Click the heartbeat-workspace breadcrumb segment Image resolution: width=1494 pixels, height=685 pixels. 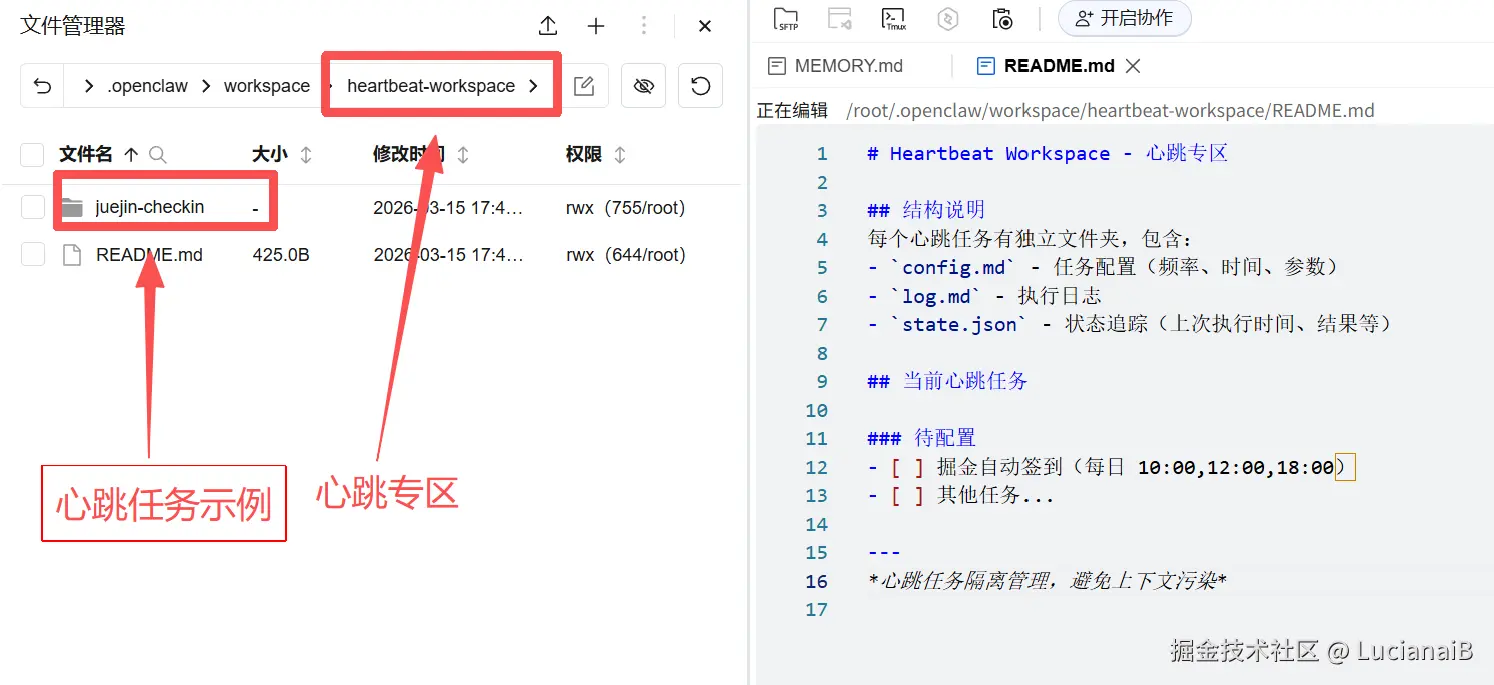pos(431,86)
